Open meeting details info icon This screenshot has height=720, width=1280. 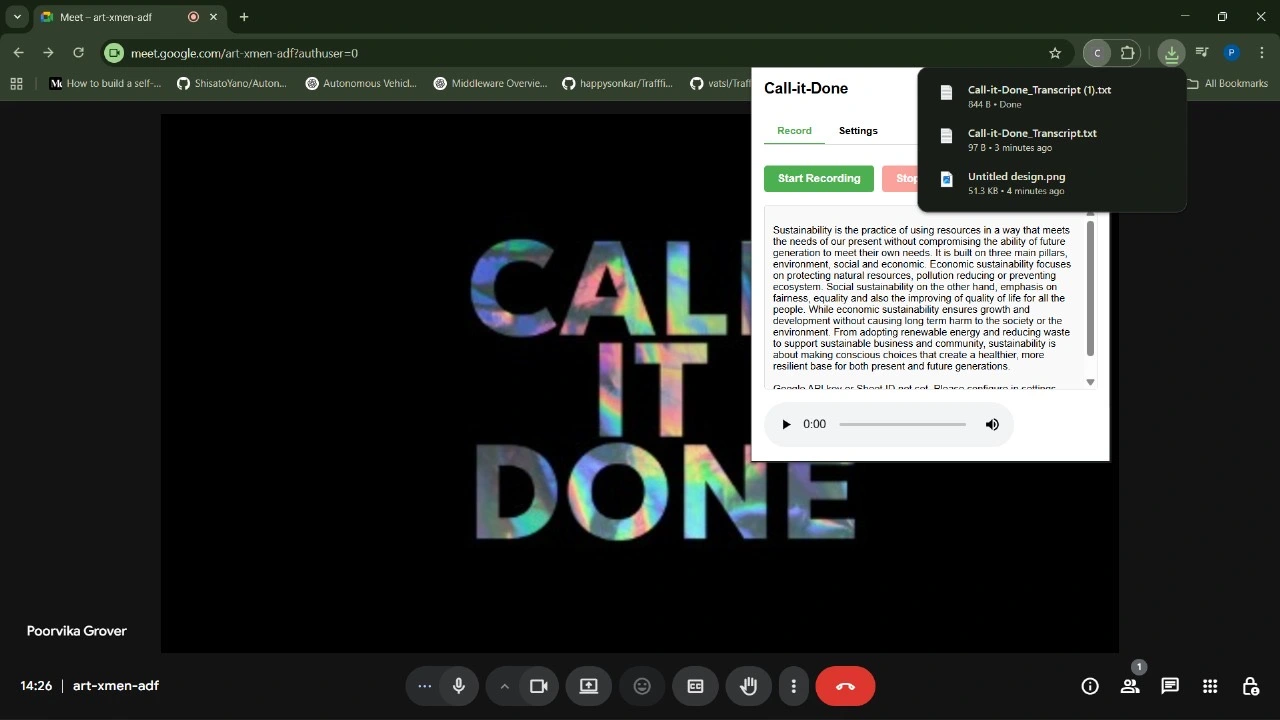[1090, 686]
